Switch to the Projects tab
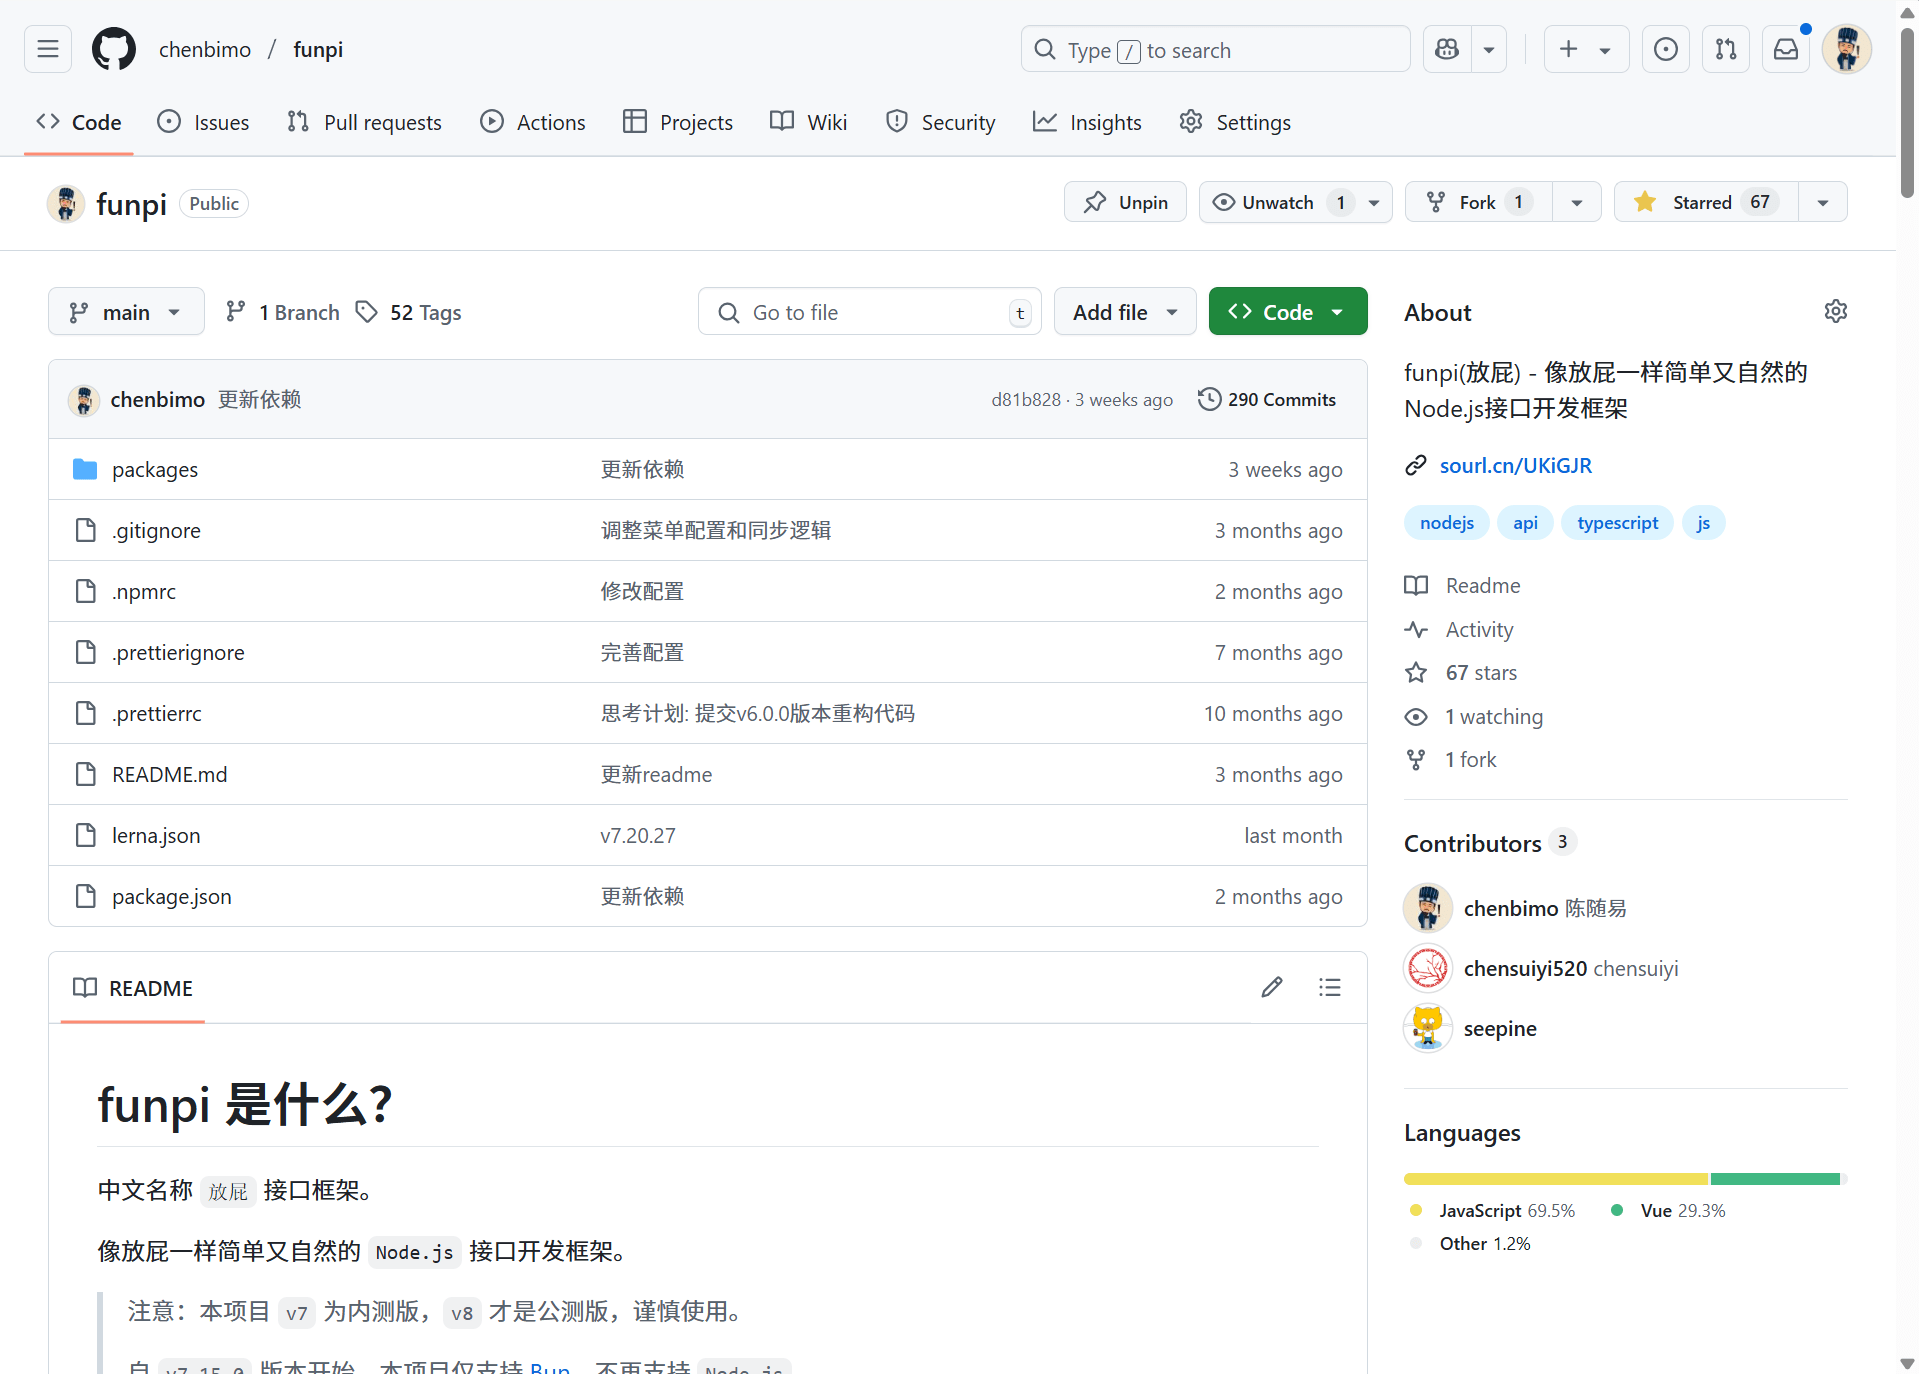 677,122
